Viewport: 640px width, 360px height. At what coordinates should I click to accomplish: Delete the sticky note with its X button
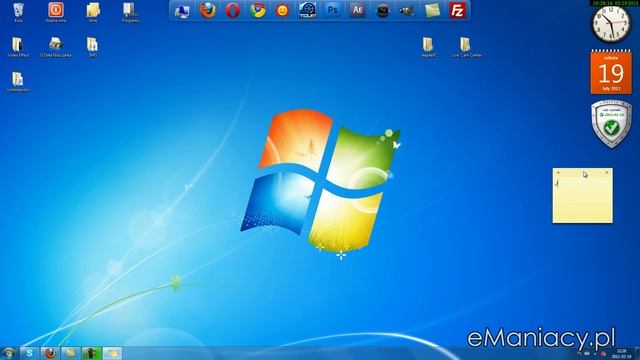click(607, 173)
